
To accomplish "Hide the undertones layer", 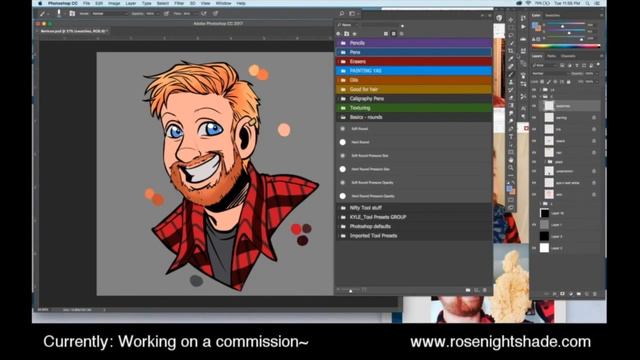I will pos(534,171).
